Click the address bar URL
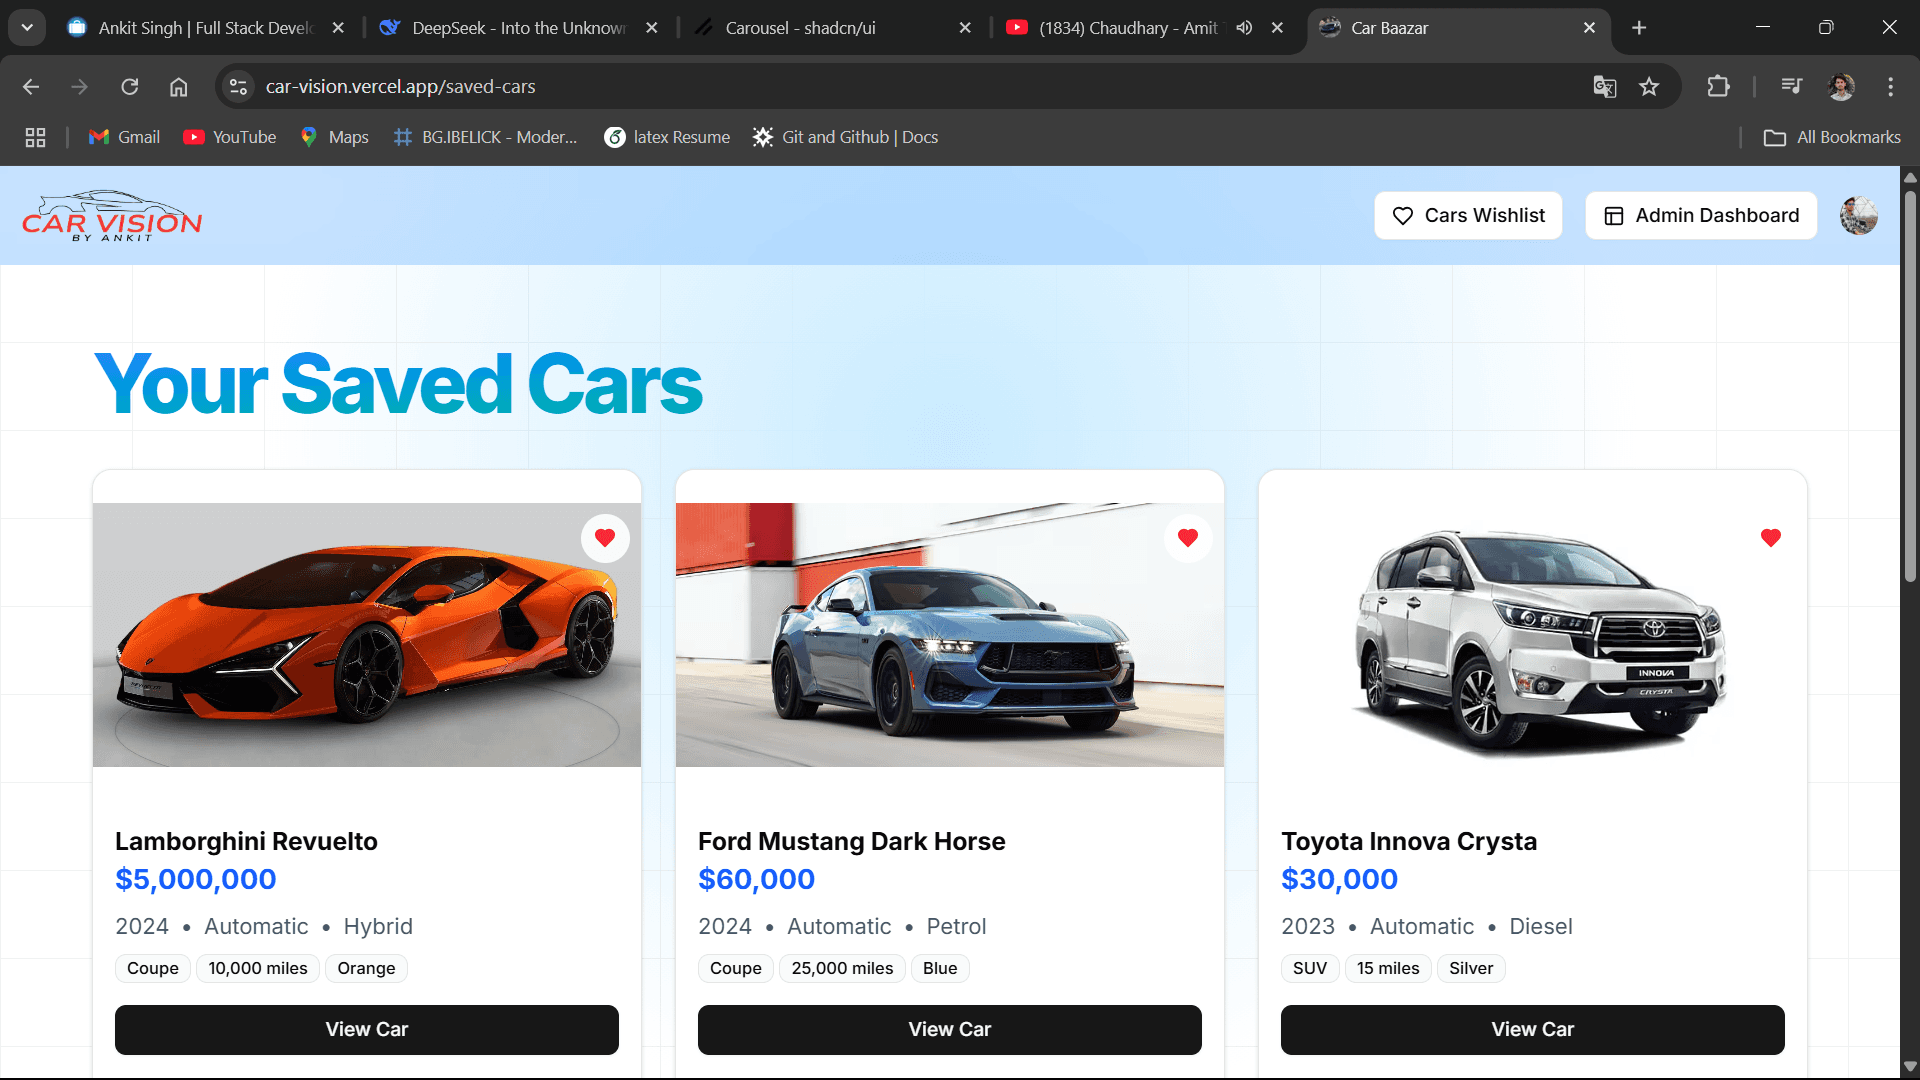The height and width of the screenshot is (1080, 1920). pyautogui.click(x=400, y=87)
